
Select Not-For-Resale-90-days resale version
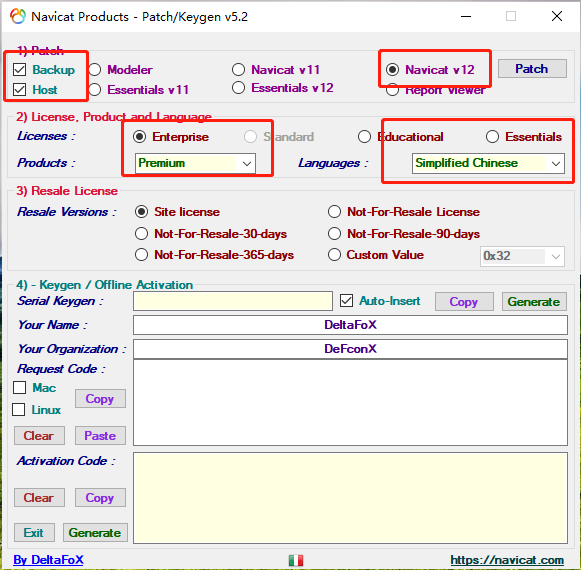(334, 233)
